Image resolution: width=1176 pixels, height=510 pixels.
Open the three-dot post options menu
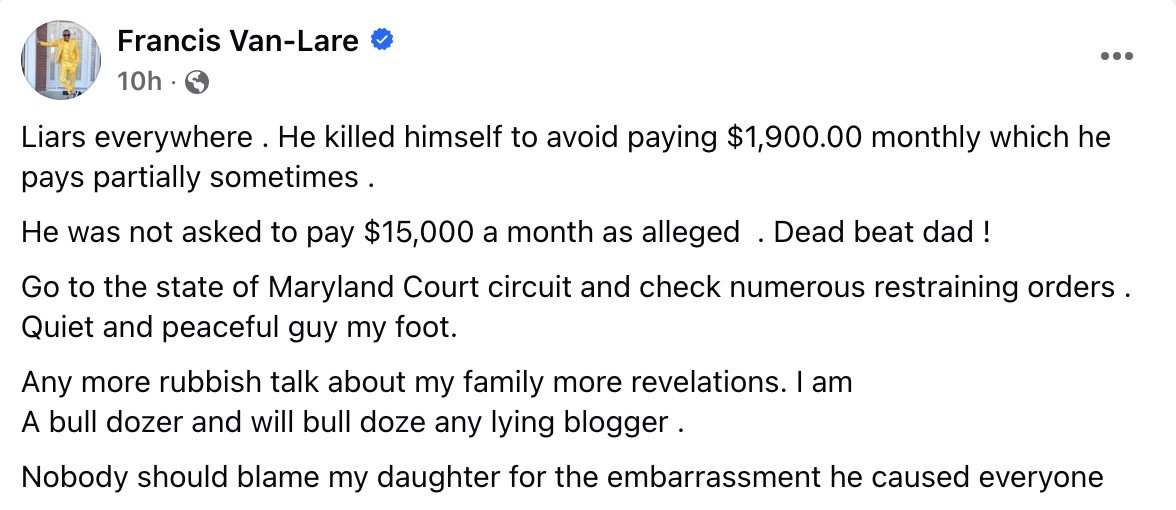[x=1116, y=56]
